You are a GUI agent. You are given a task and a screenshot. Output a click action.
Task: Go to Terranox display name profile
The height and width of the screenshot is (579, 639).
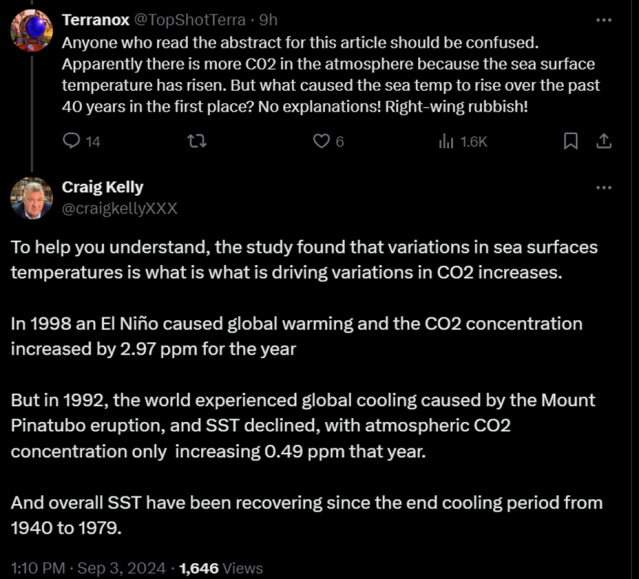coord(94,20)
